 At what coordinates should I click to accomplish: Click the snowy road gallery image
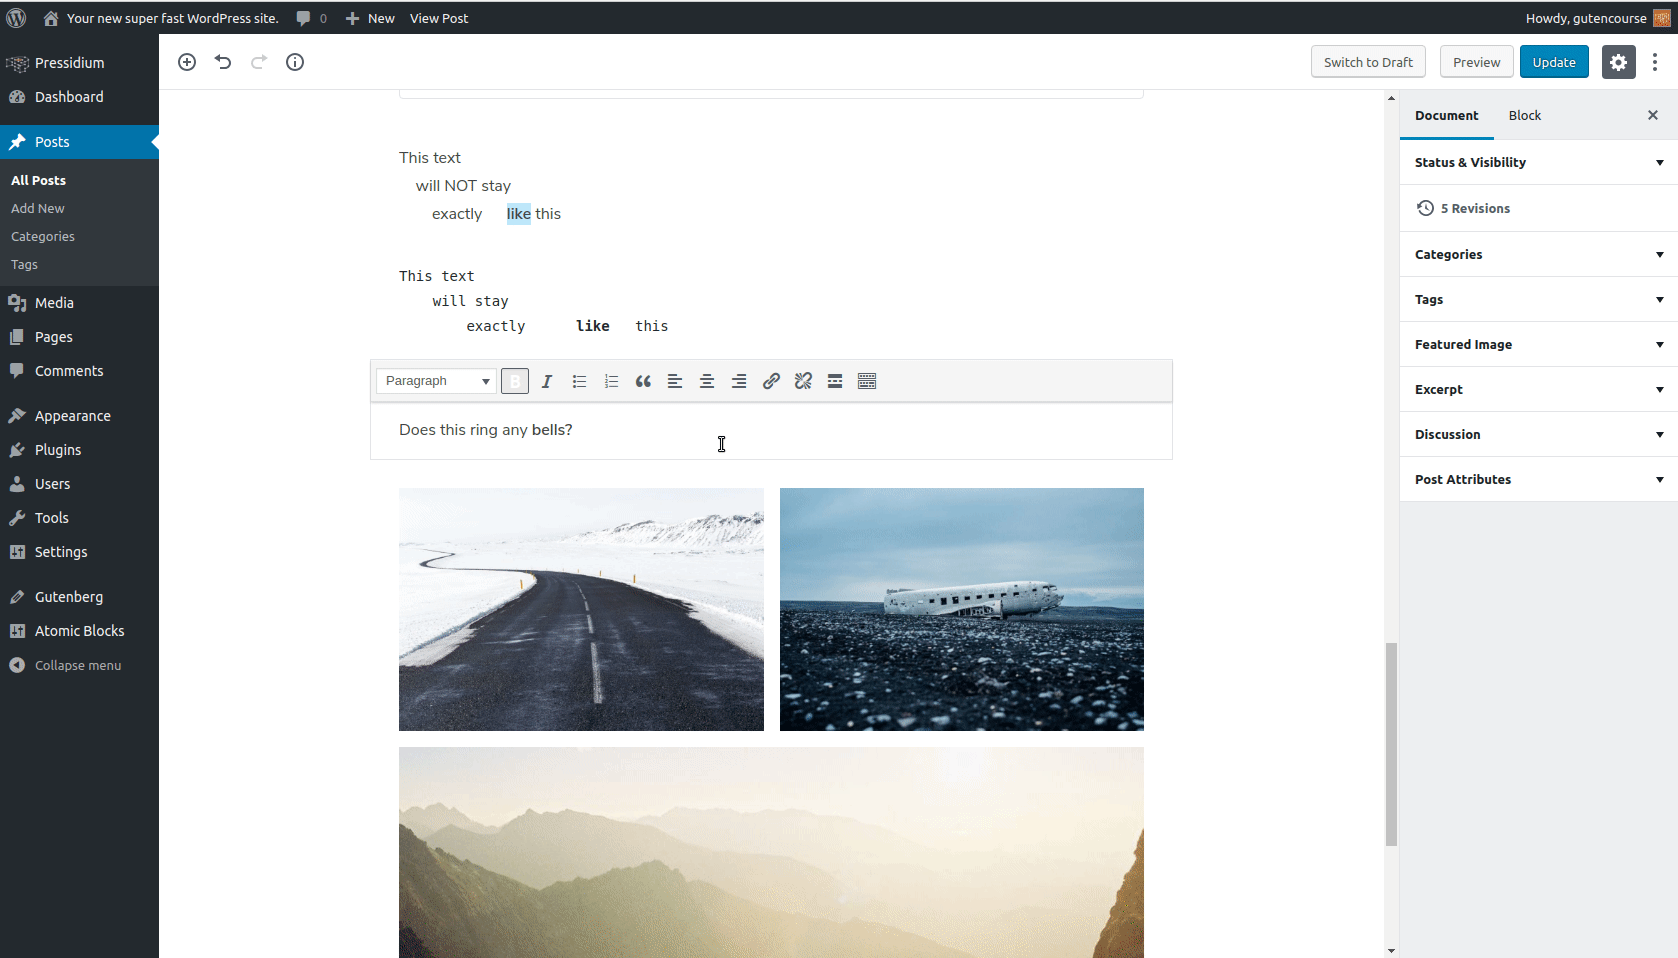[581, 609]
